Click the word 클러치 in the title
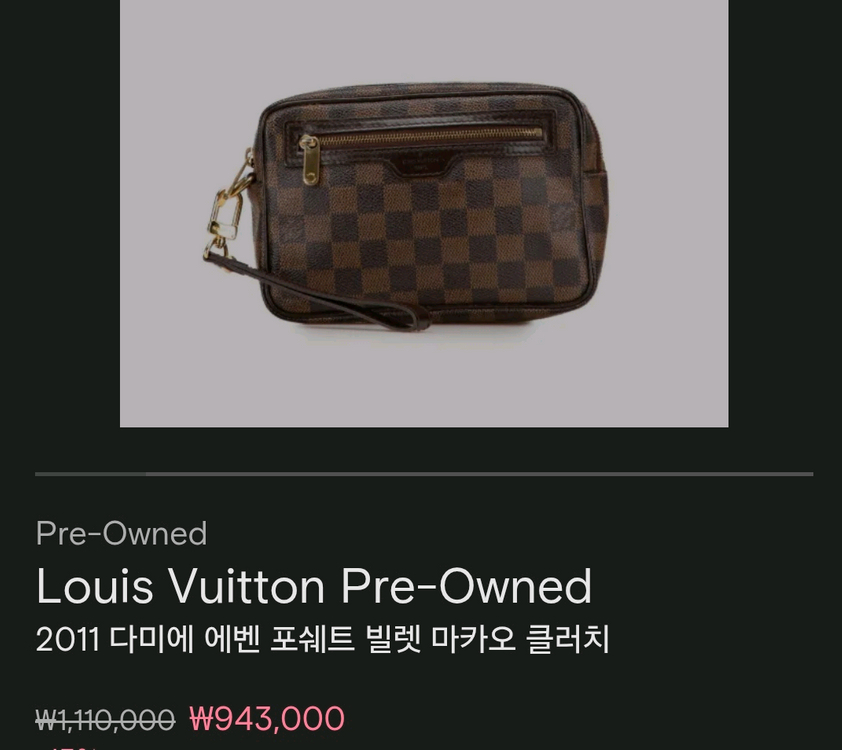 coord(569,639)
